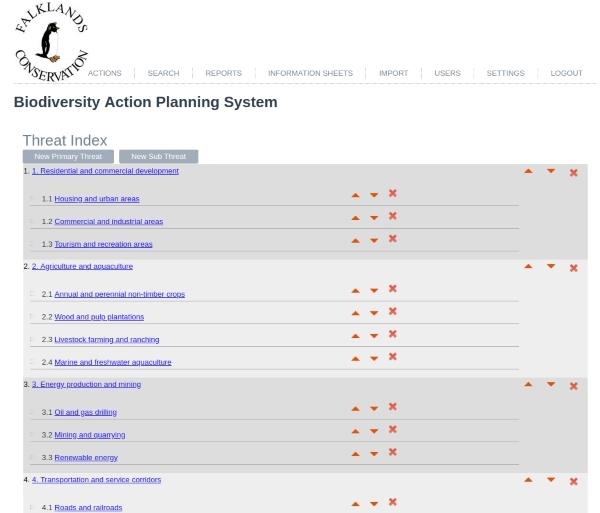Image resolution: width=600 pixels, height=513 pixels.
Task: Delete the Tourism and recreation areas sub-threat
Action: 393,238
